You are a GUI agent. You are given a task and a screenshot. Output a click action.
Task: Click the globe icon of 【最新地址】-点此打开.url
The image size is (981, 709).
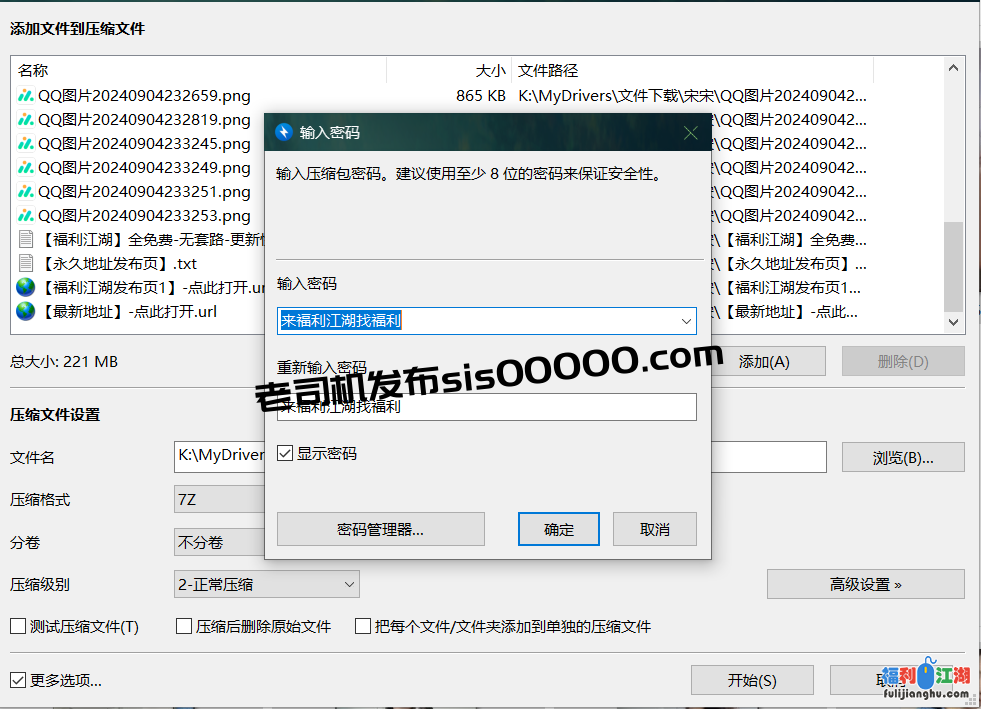[x=23, y=311]
